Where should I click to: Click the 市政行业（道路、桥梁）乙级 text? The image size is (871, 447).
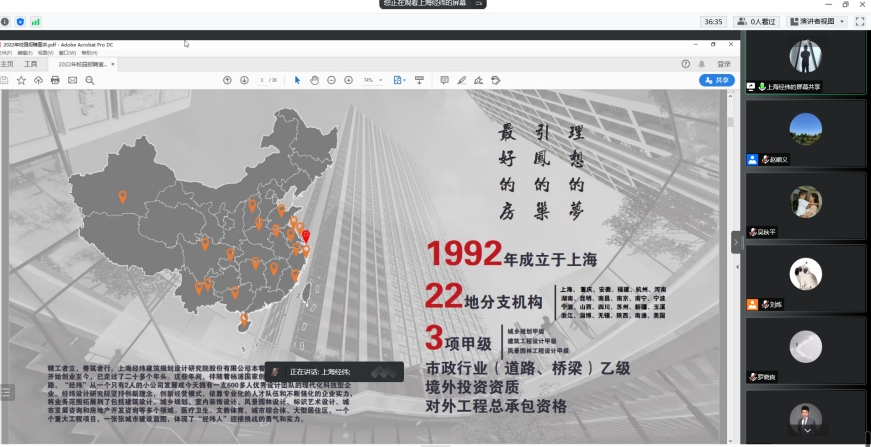pyautogui.click(x=528, y=368)
